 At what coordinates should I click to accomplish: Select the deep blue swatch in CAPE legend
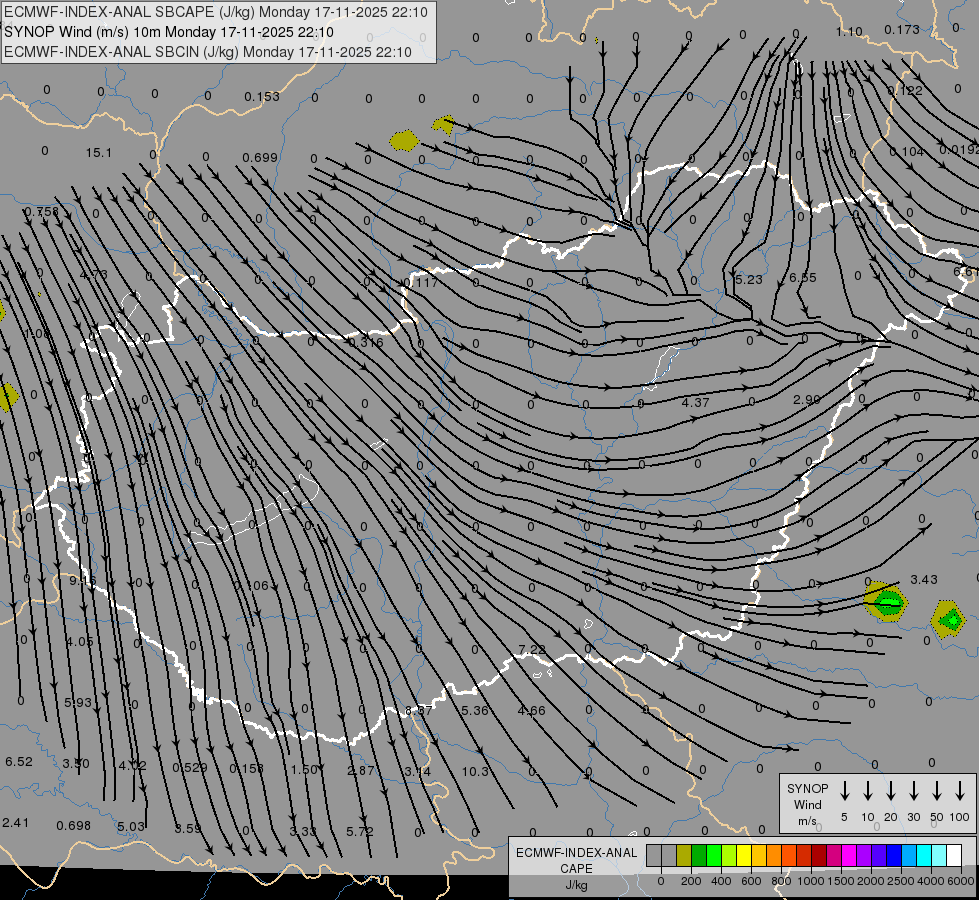coord(893,856)
